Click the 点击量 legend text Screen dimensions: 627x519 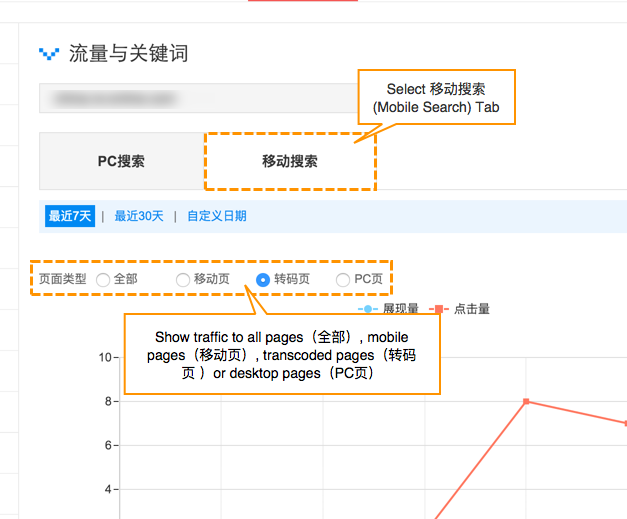click(x=472, y=309)
